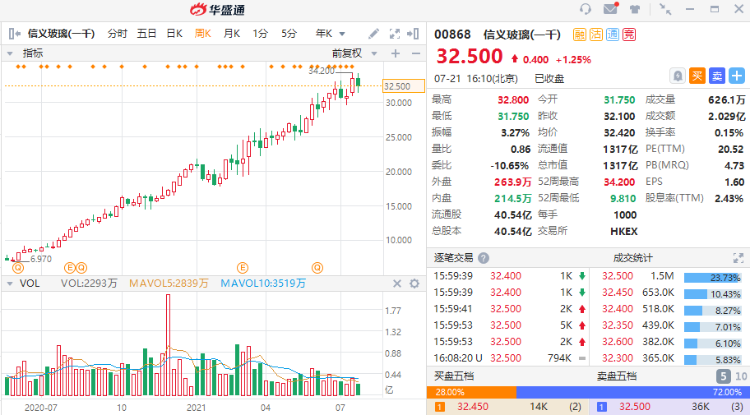Switch to 月K chart tab
The image size is (750, 415).
(232, 33)
